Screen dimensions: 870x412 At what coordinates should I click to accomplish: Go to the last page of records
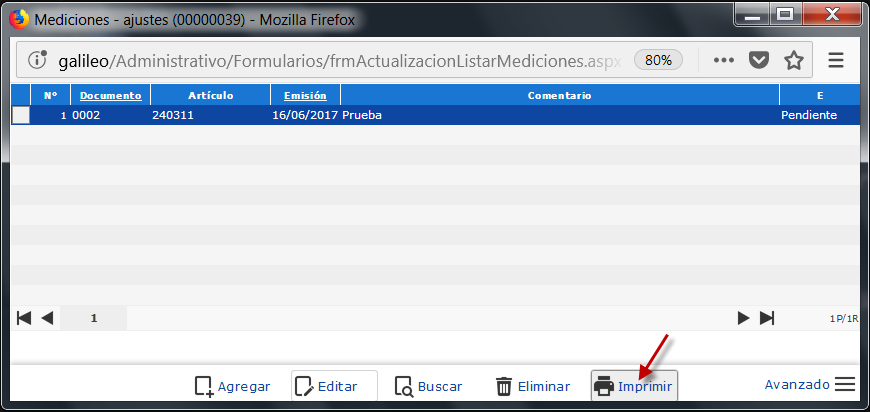767,318
